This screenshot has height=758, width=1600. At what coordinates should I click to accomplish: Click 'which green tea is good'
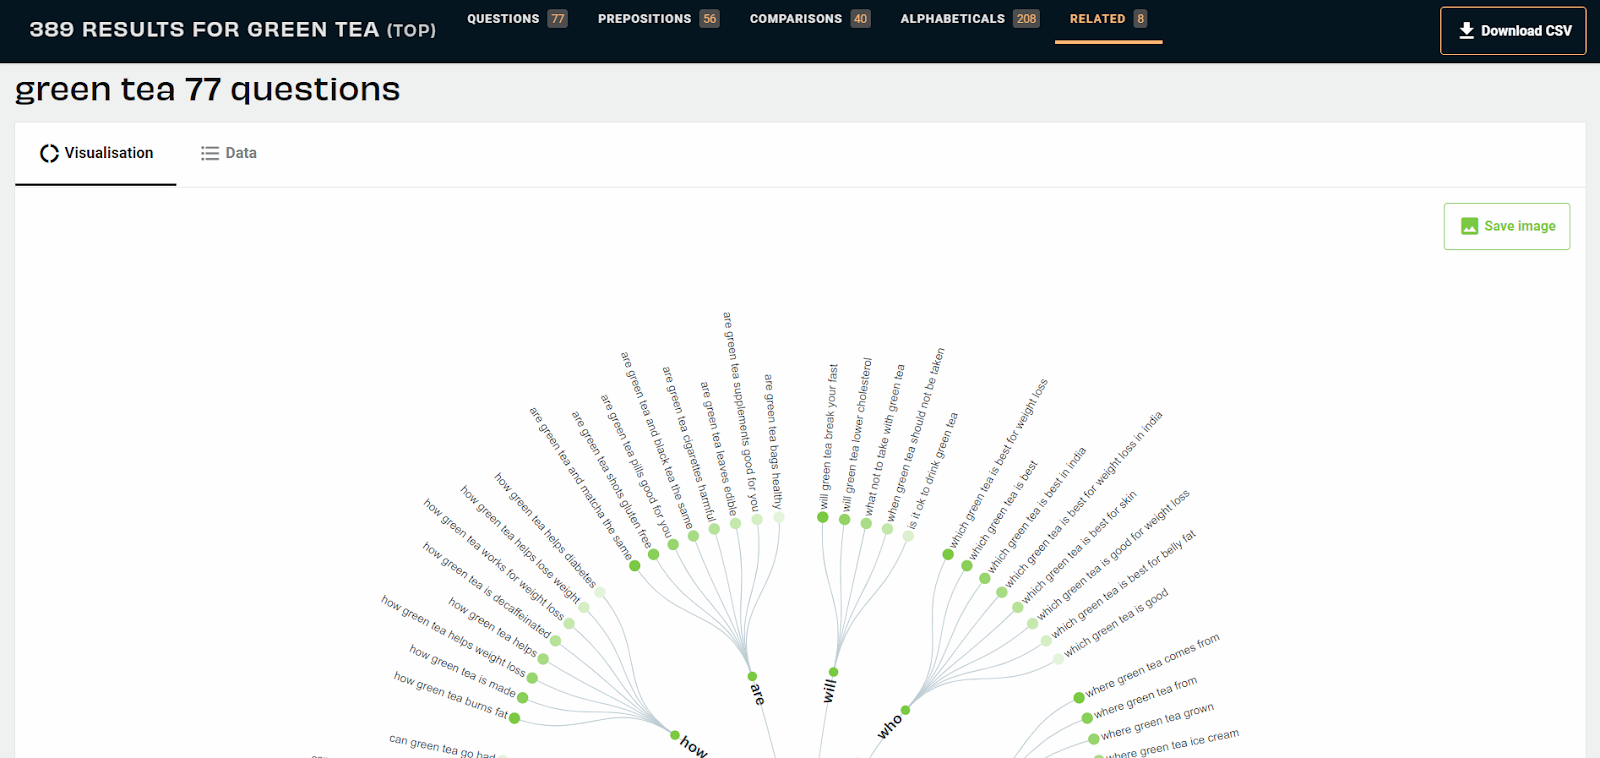click(1116, 623)
